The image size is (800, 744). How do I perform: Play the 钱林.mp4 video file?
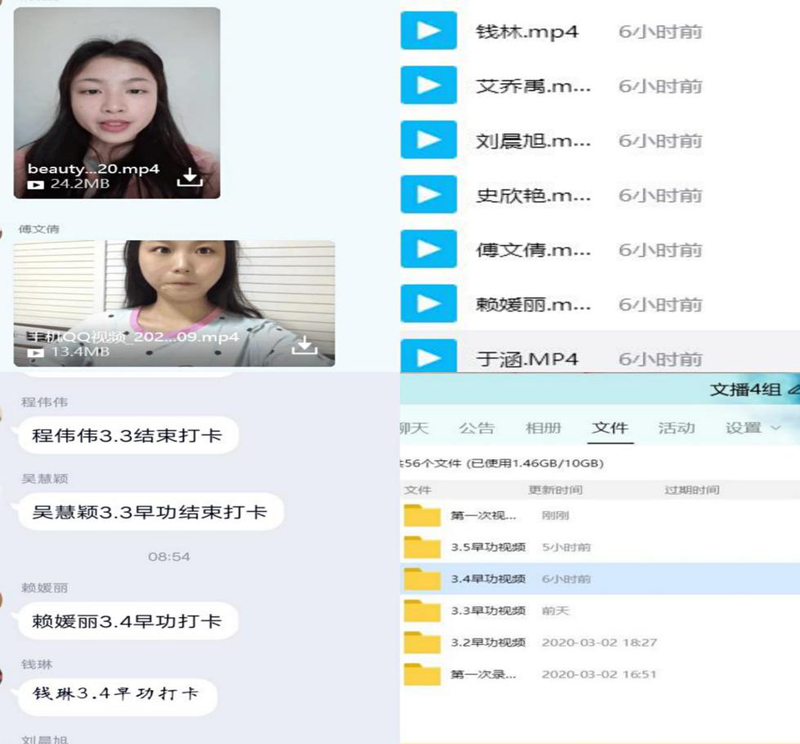tap(429, 31)
